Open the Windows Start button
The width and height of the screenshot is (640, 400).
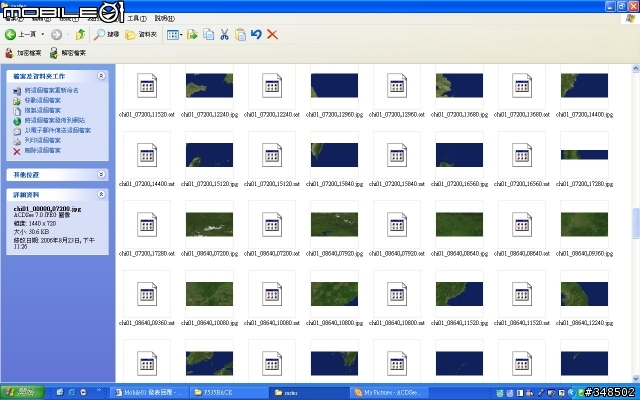click(22, 392)
